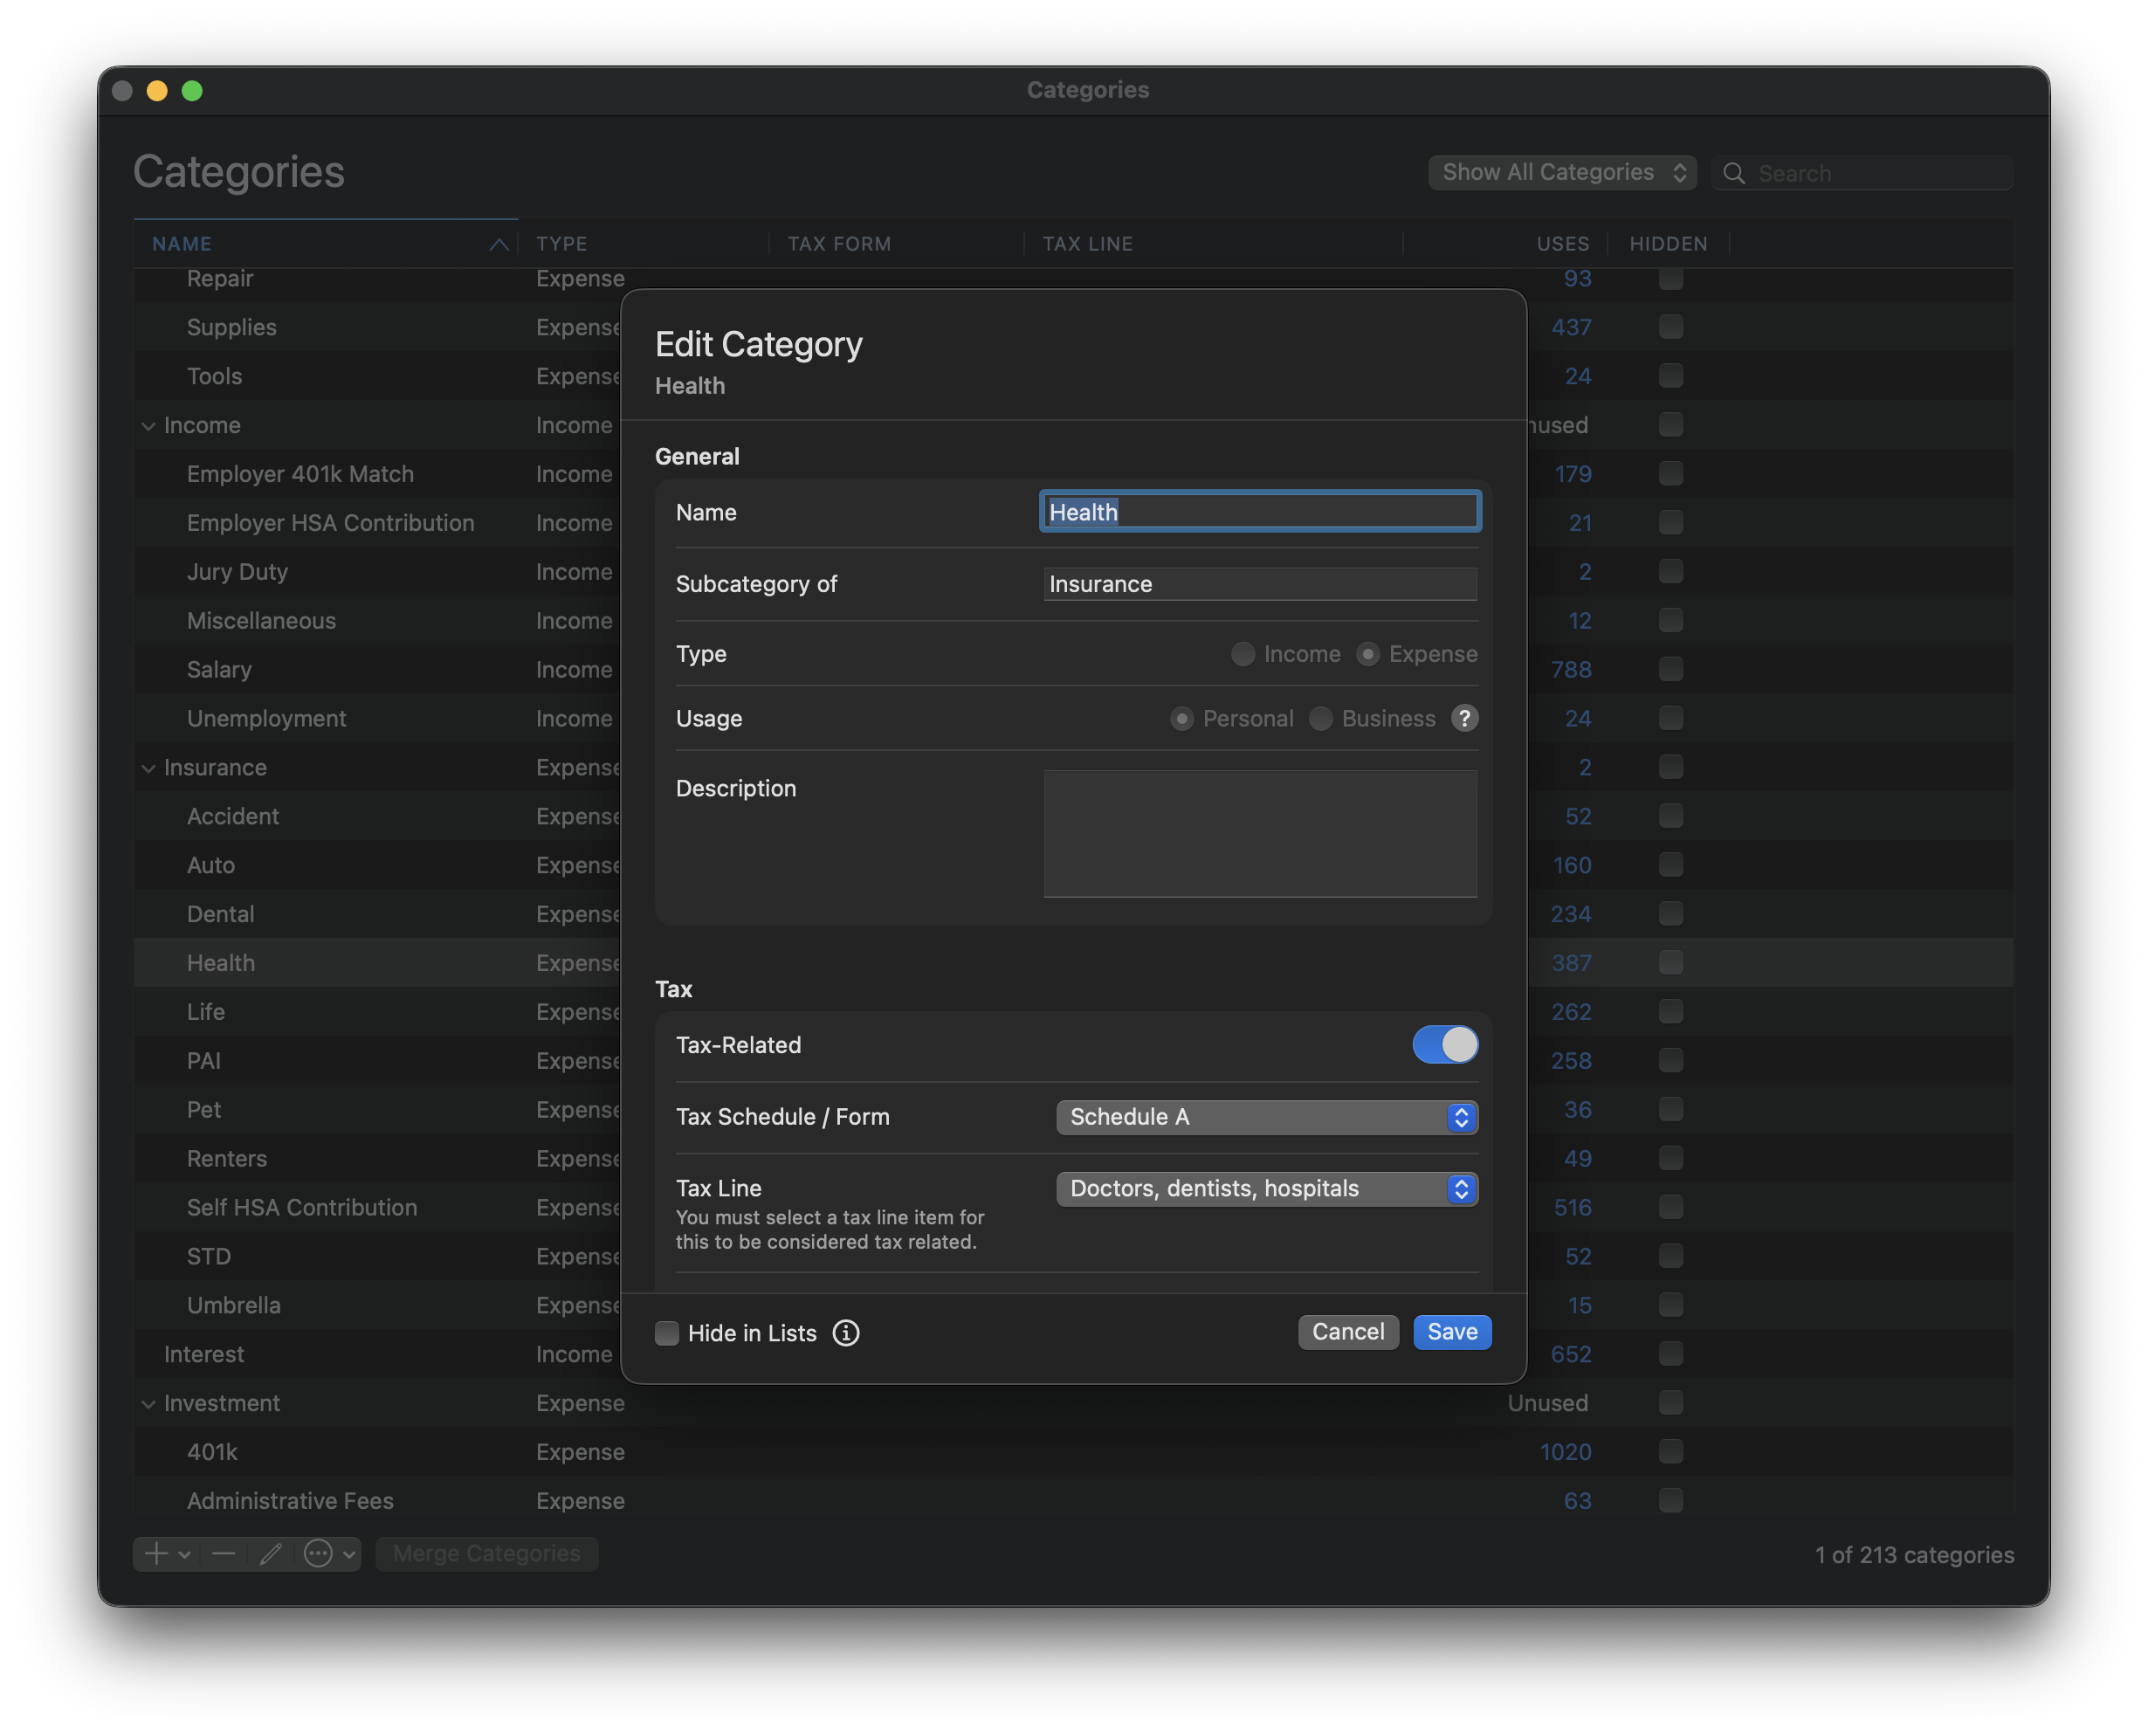
Task: Open the Tax Schedule / Form dropdown
Action: pos(1266,1117)
